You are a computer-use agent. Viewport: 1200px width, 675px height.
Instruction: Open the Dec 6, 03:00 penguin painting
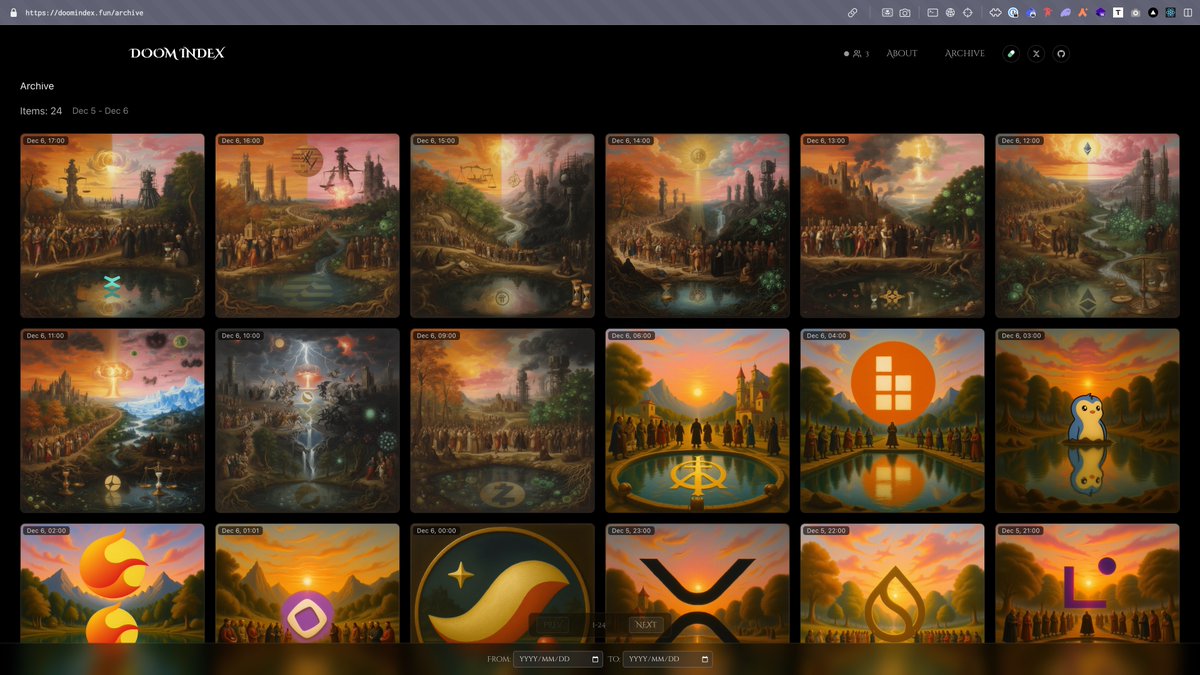coord(1087,421)
